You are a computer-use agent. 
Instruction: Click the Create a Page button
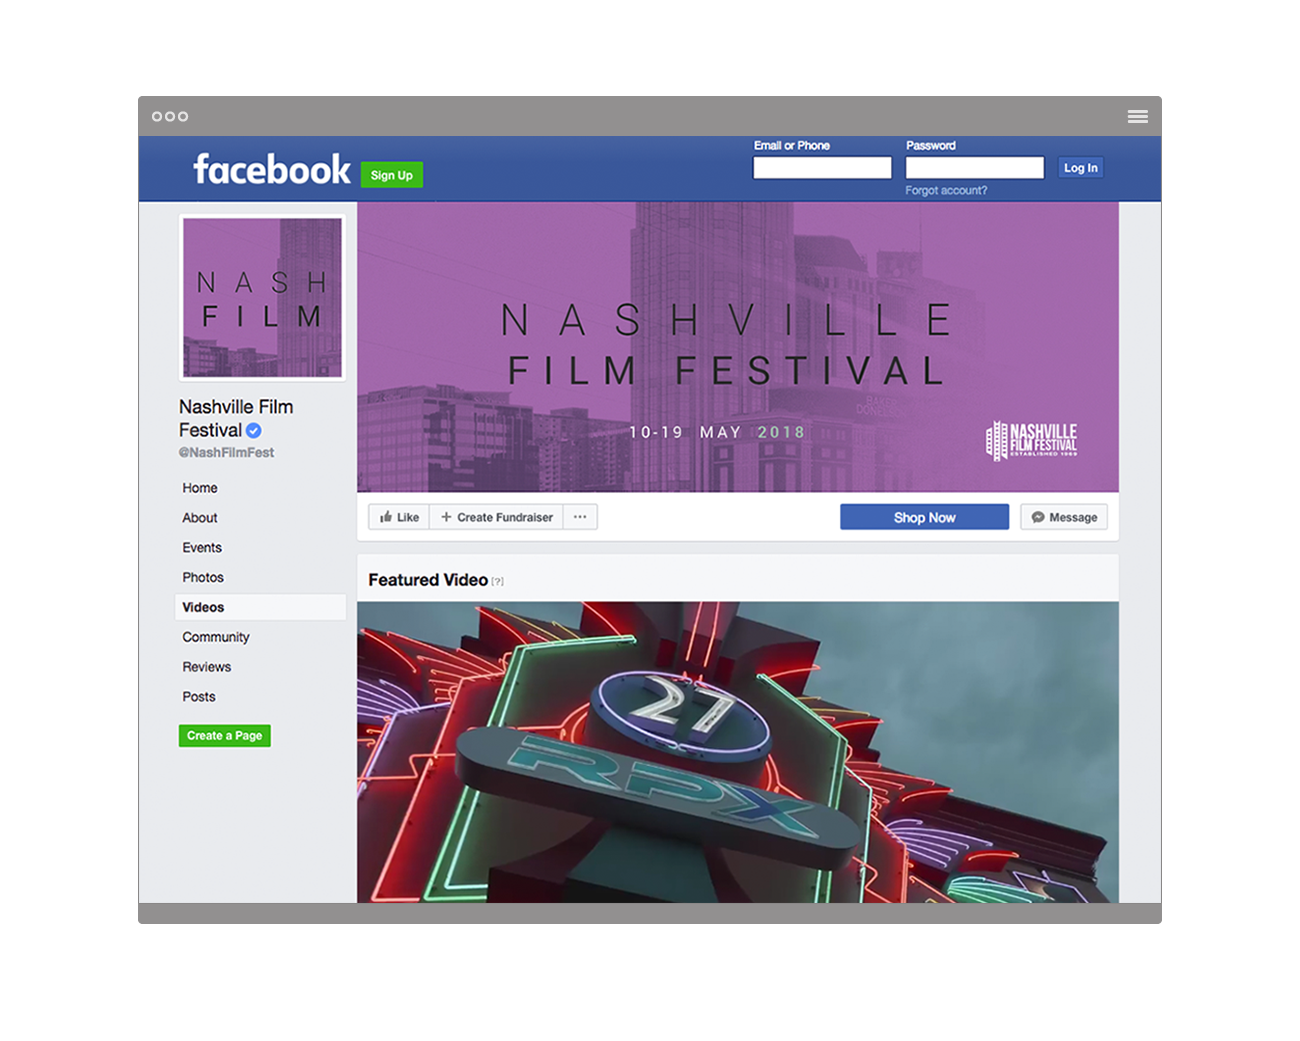(x=225, y=736)
